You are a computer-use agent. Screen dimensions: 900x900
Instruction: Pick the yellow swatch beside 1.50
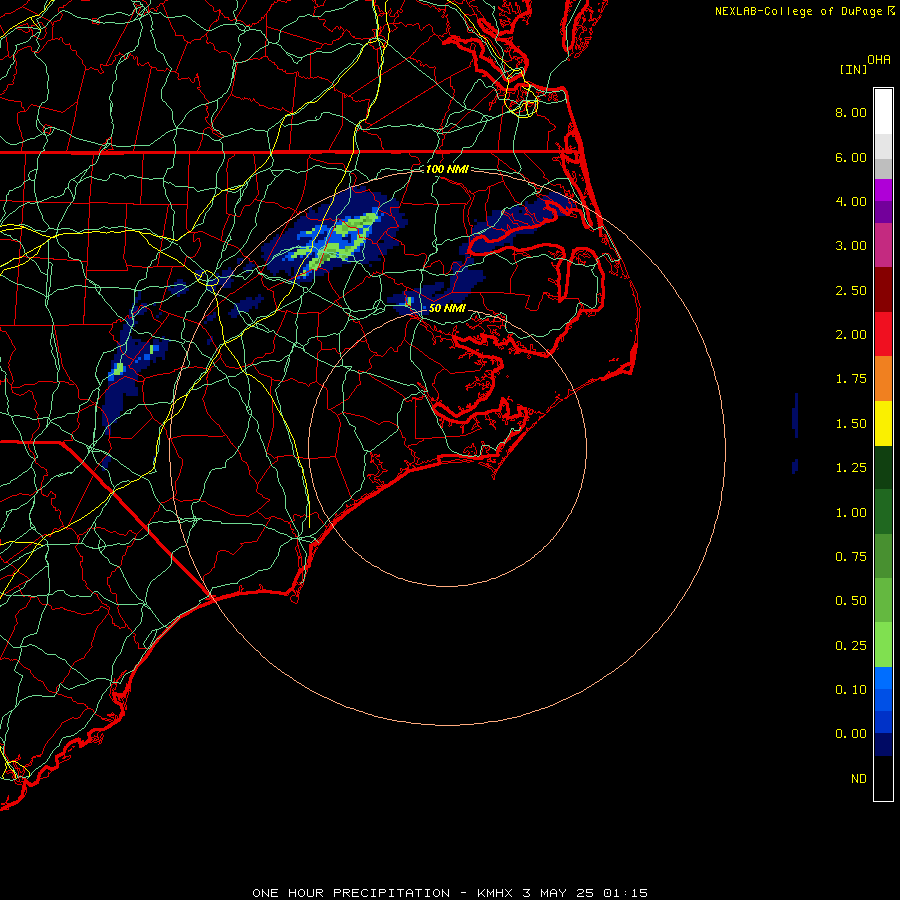point(883,423)
